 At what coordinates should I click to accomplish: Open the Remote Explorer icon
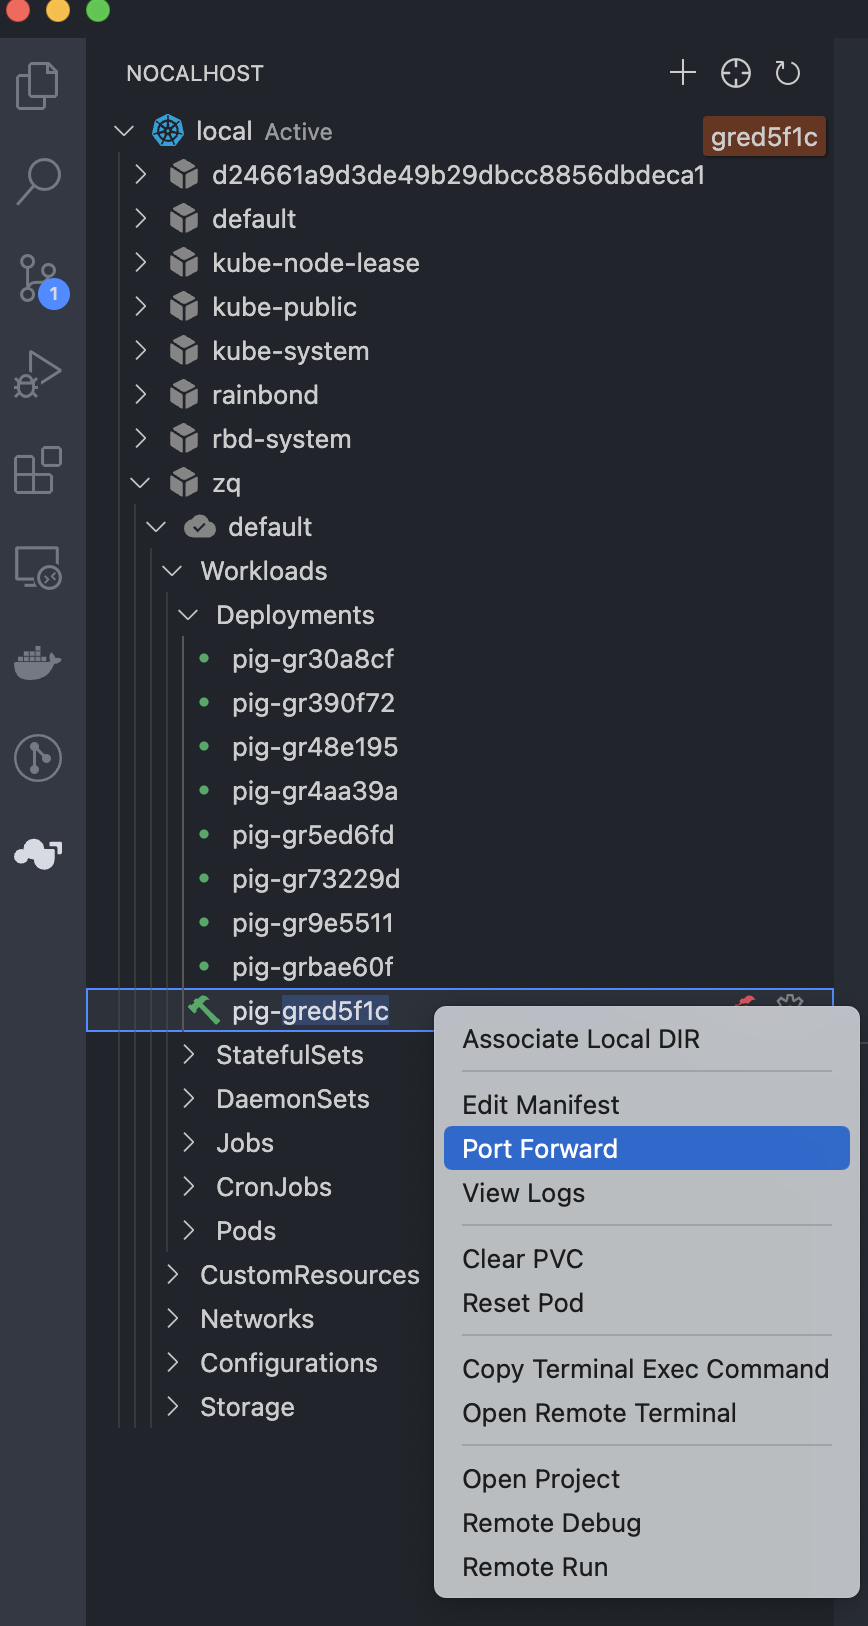click(38, 566)
